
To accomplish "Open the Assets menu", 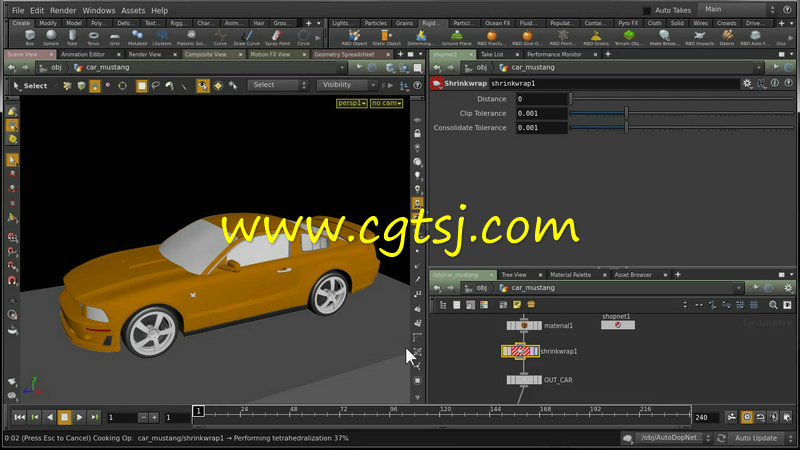I will [133, 10].
